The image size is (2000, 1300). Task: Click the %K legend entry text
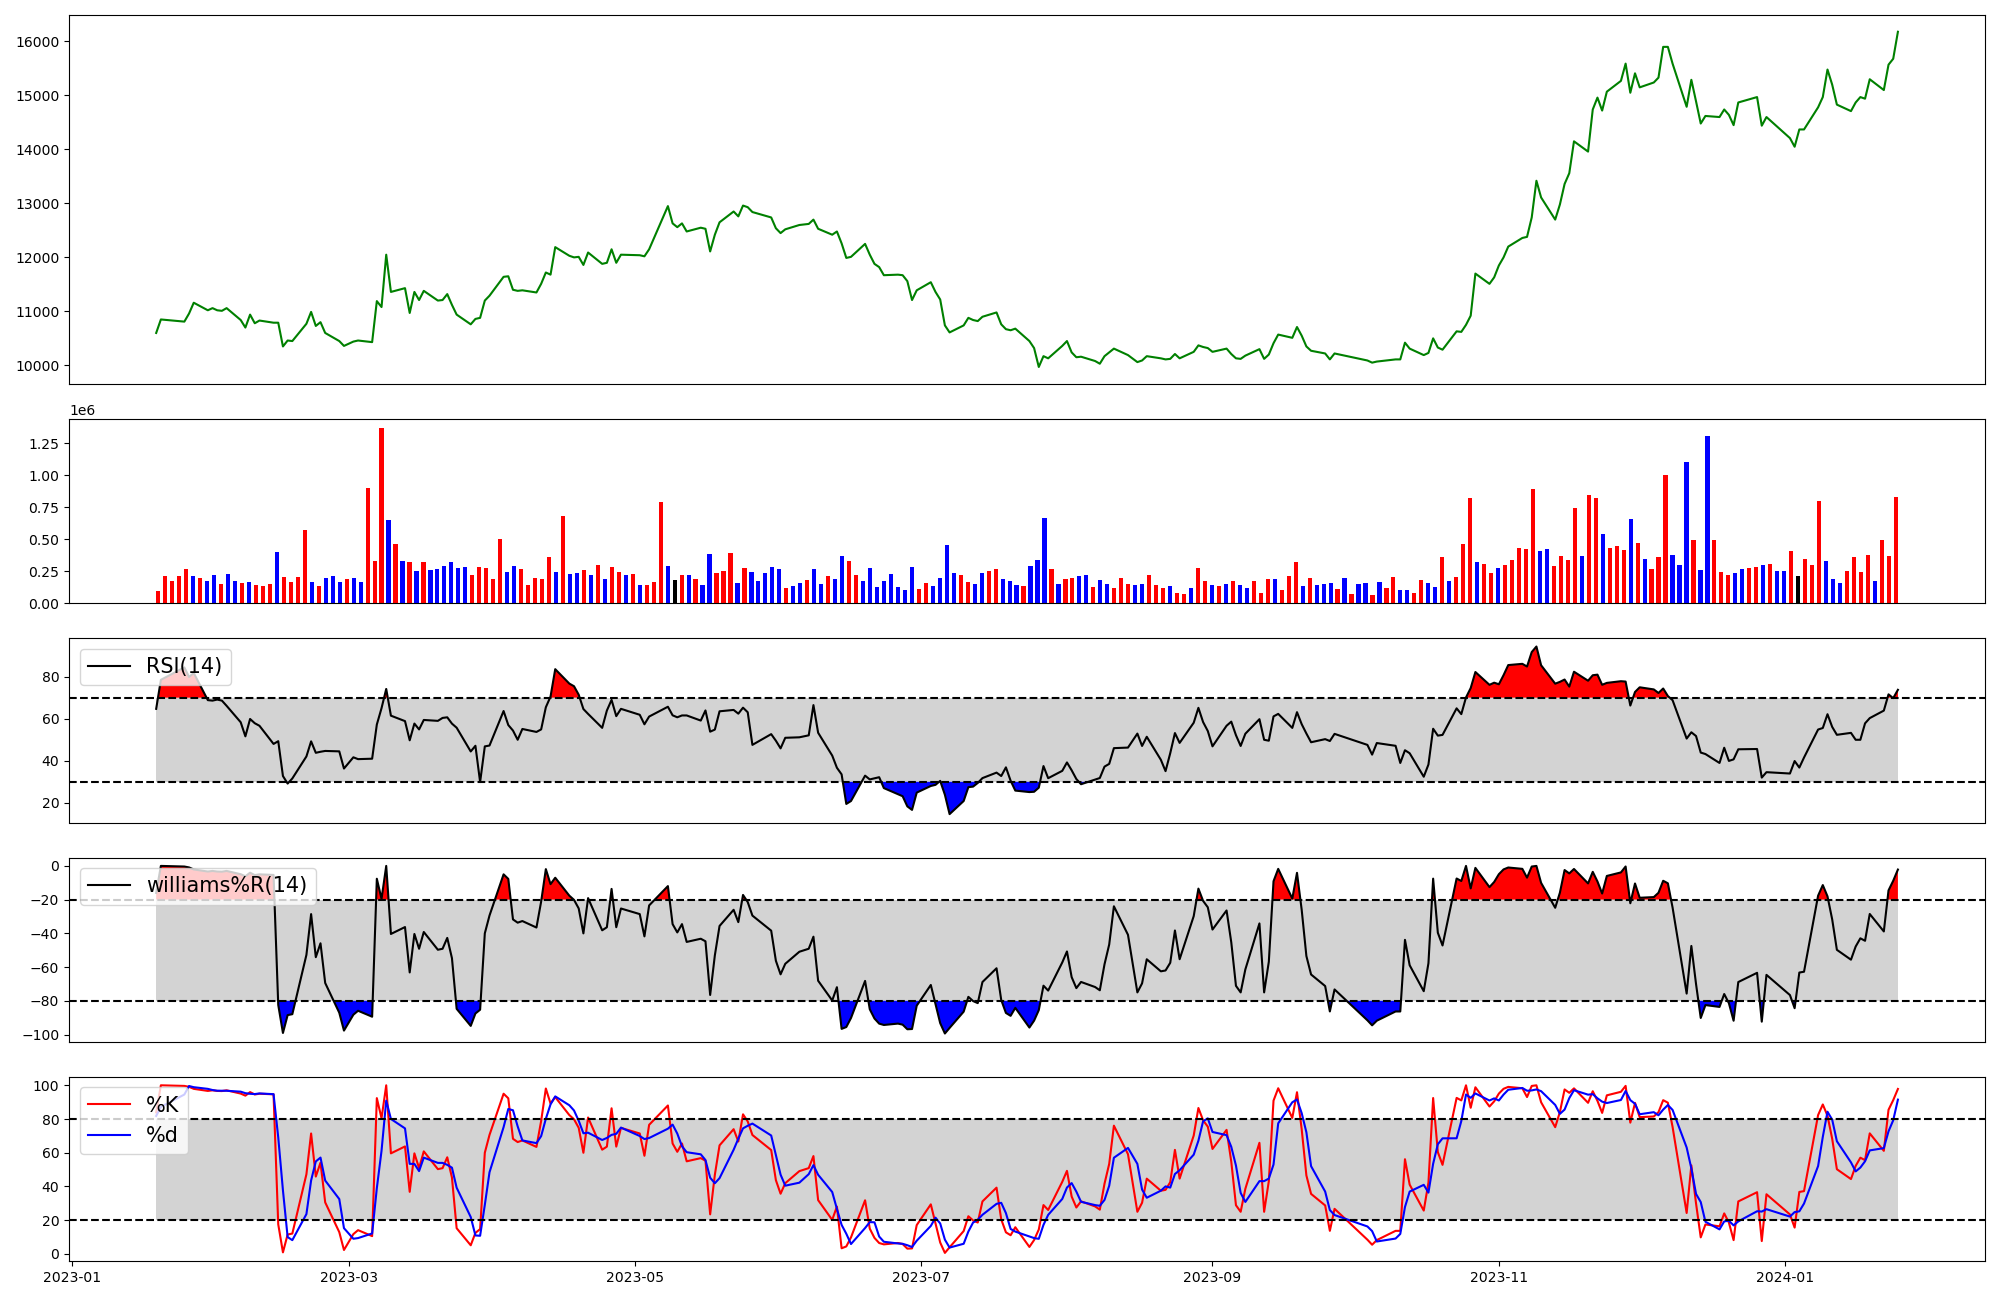click(x=162, y=1104)
